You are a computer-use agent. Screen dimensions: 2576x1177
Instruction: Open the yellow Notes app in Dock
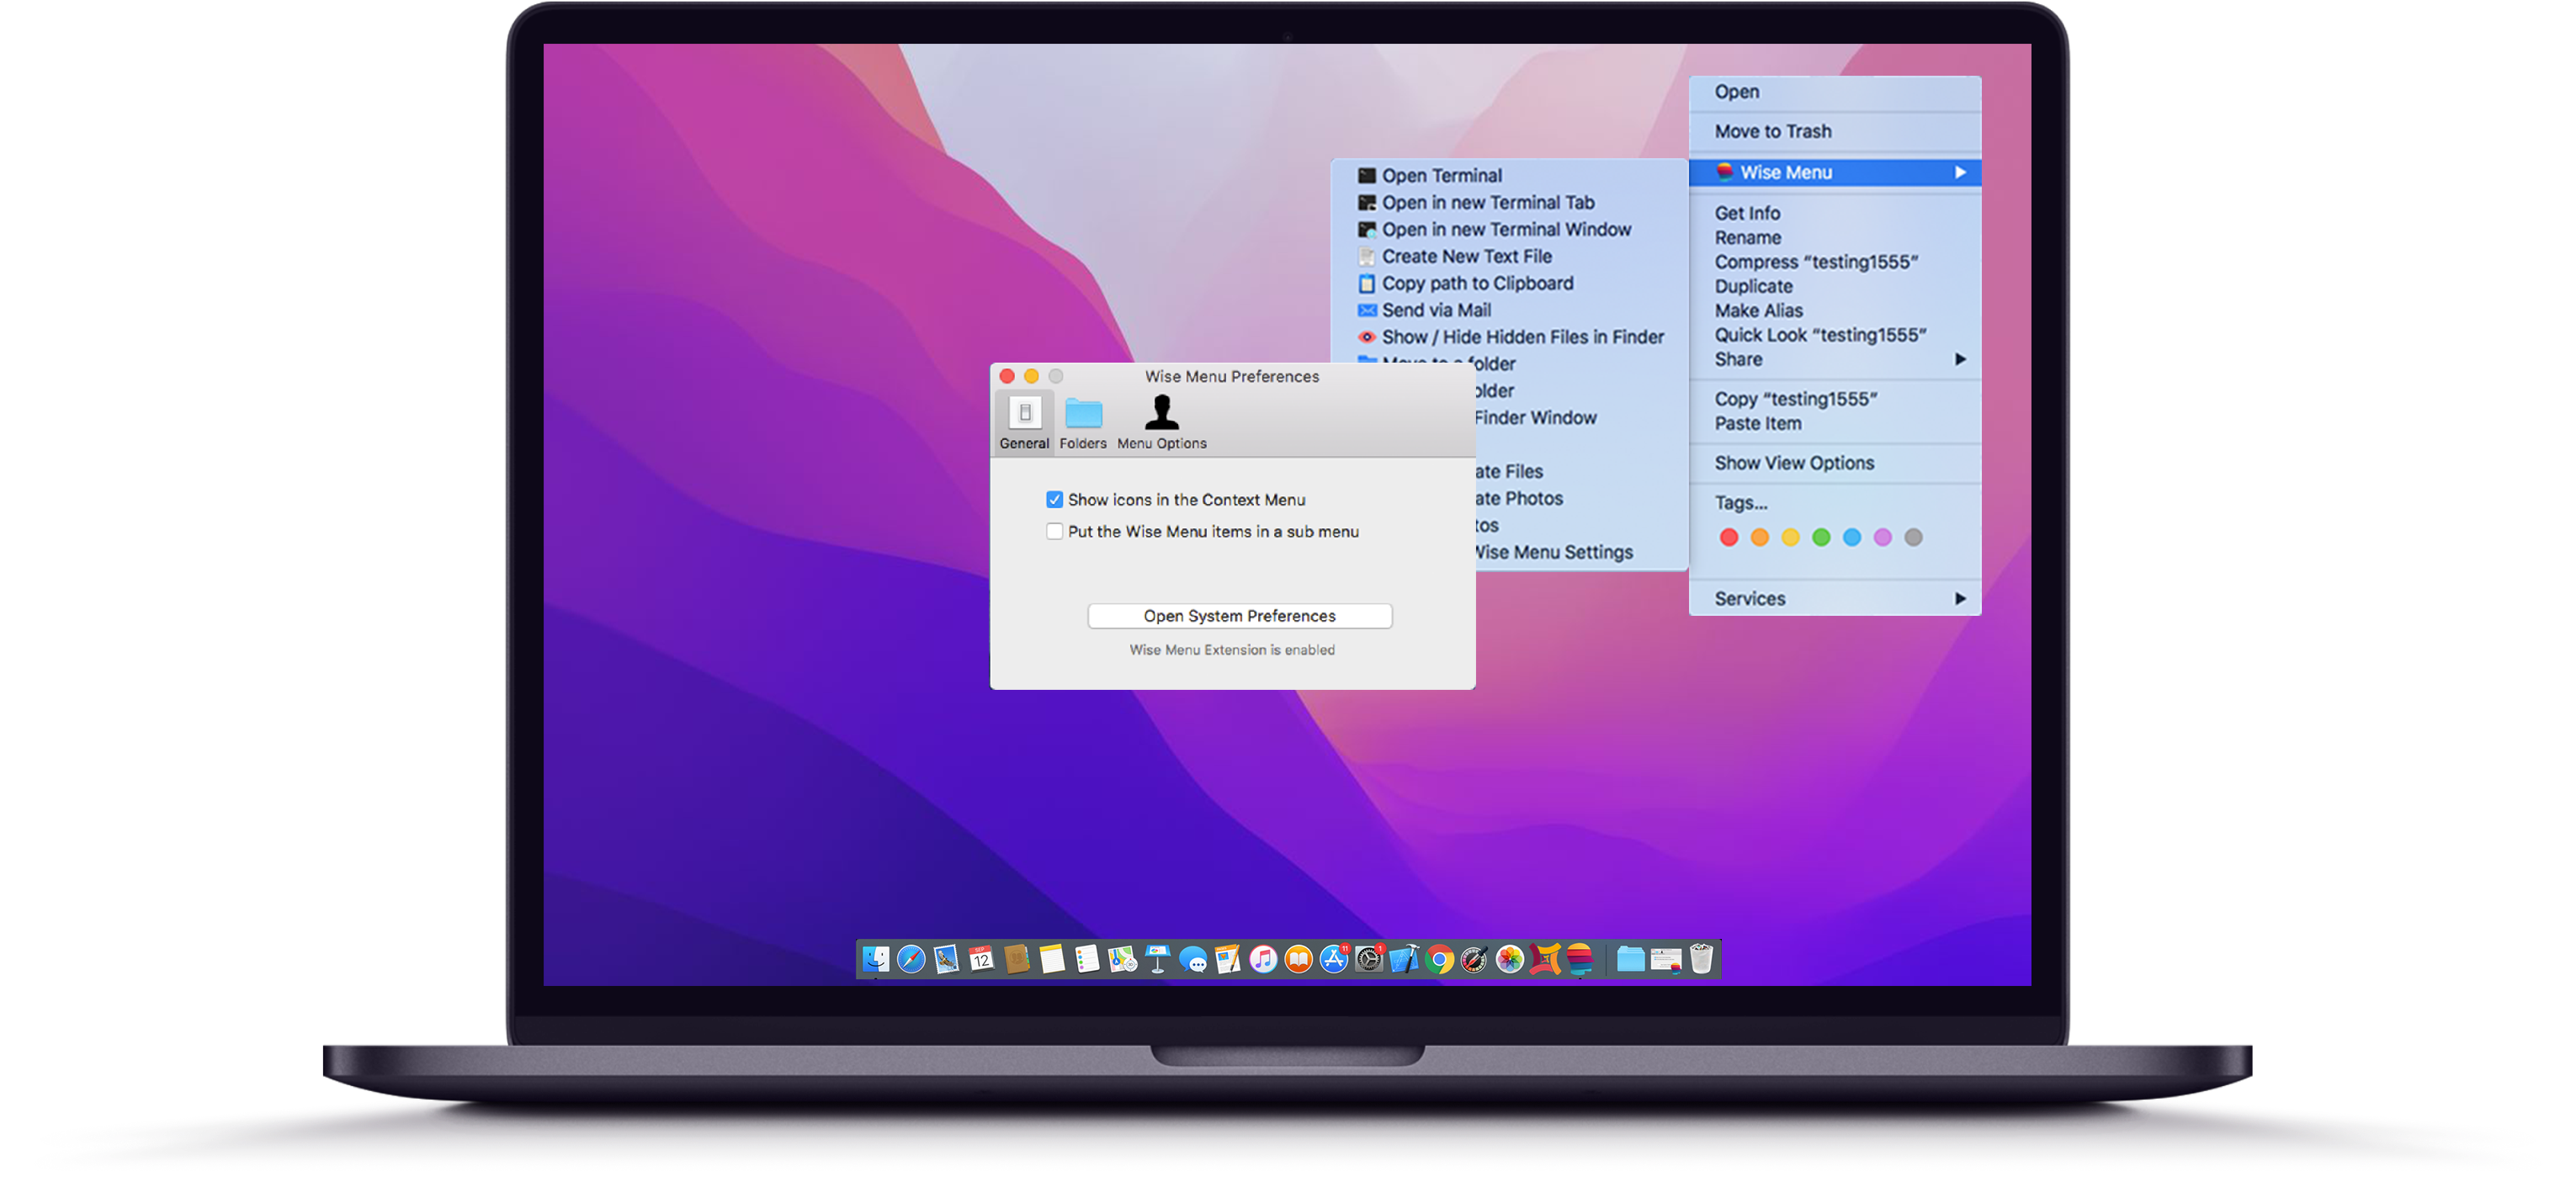[1052, 960]
